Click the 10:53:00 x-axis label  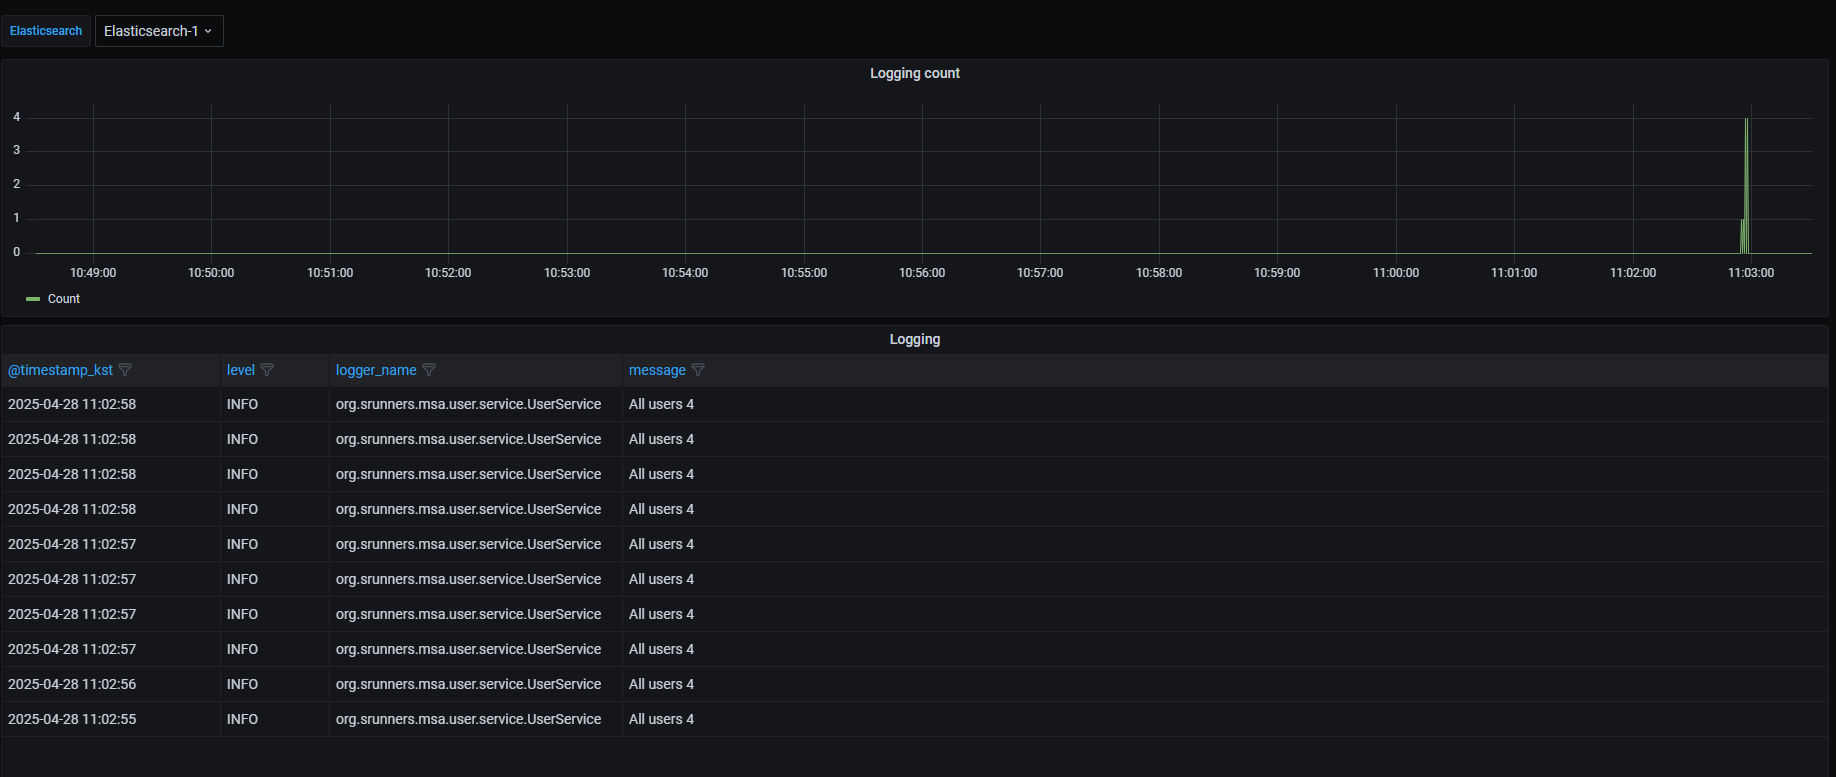click(567, 273)
